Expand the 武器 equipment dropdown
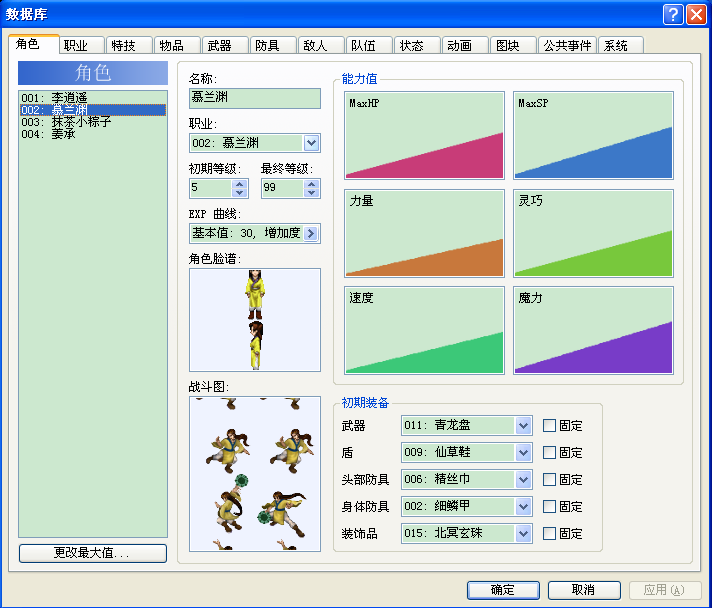 pos(523,425)
